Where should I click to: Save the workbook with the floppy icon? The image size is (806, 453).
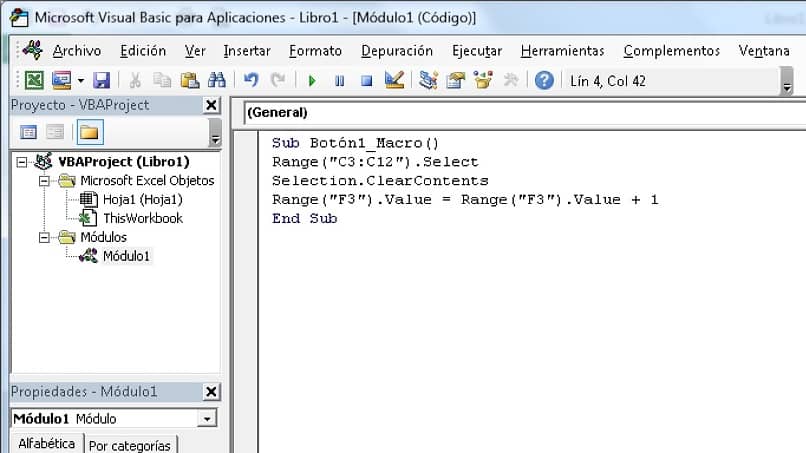click(x=101, y=80)
